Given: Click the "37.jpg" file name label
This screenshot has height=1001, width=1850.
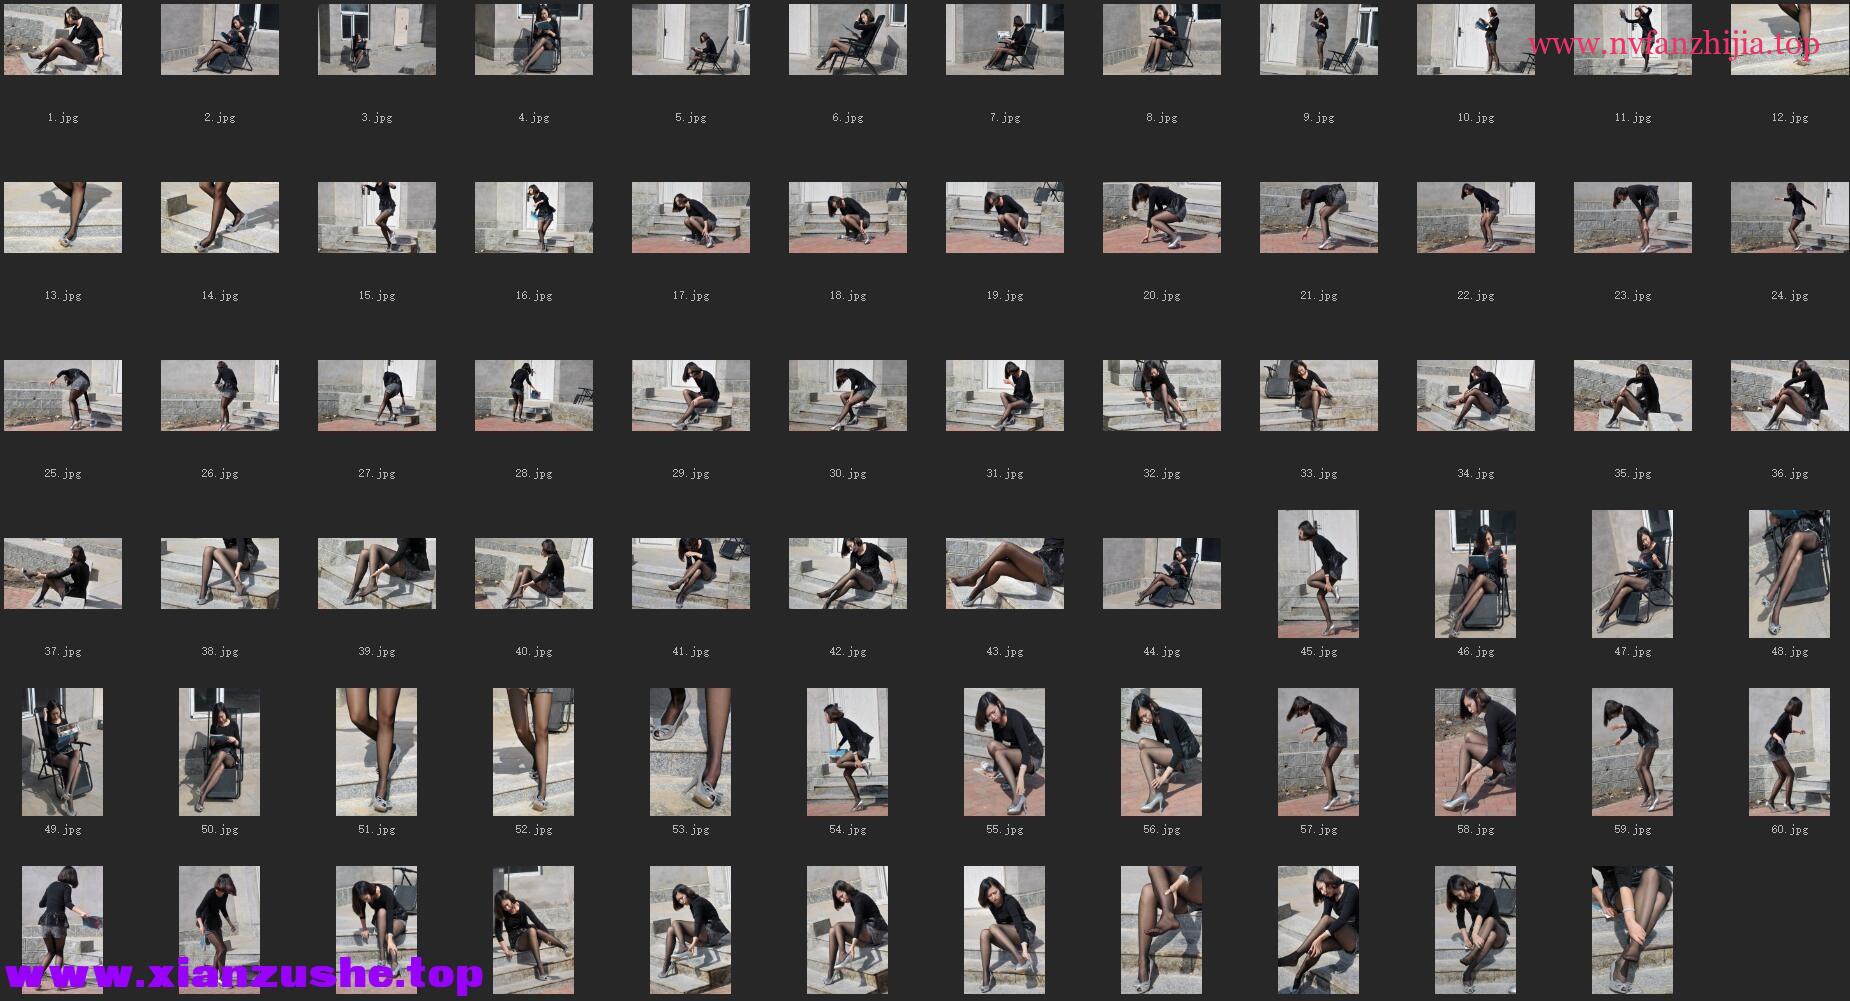Looking at the screenshot, I should (63, 652).
